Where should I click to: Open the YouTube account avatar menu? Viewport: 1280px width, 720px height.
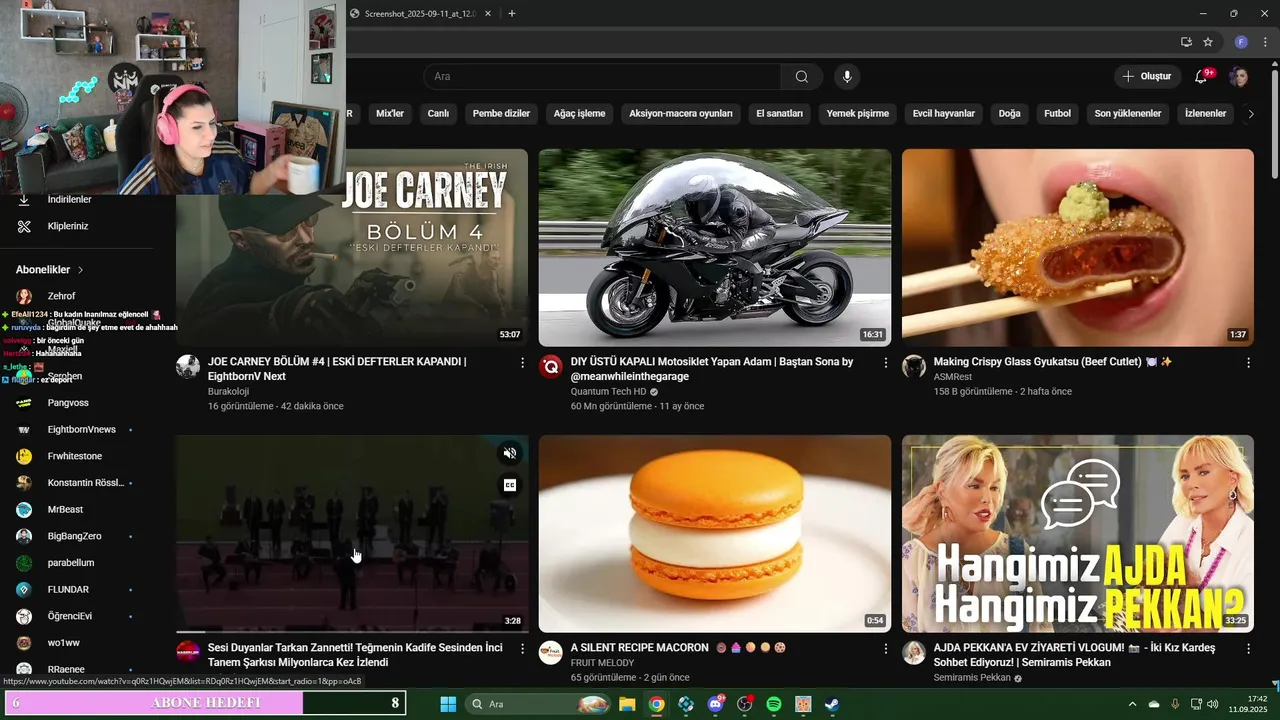click(x=1239, y=77)
